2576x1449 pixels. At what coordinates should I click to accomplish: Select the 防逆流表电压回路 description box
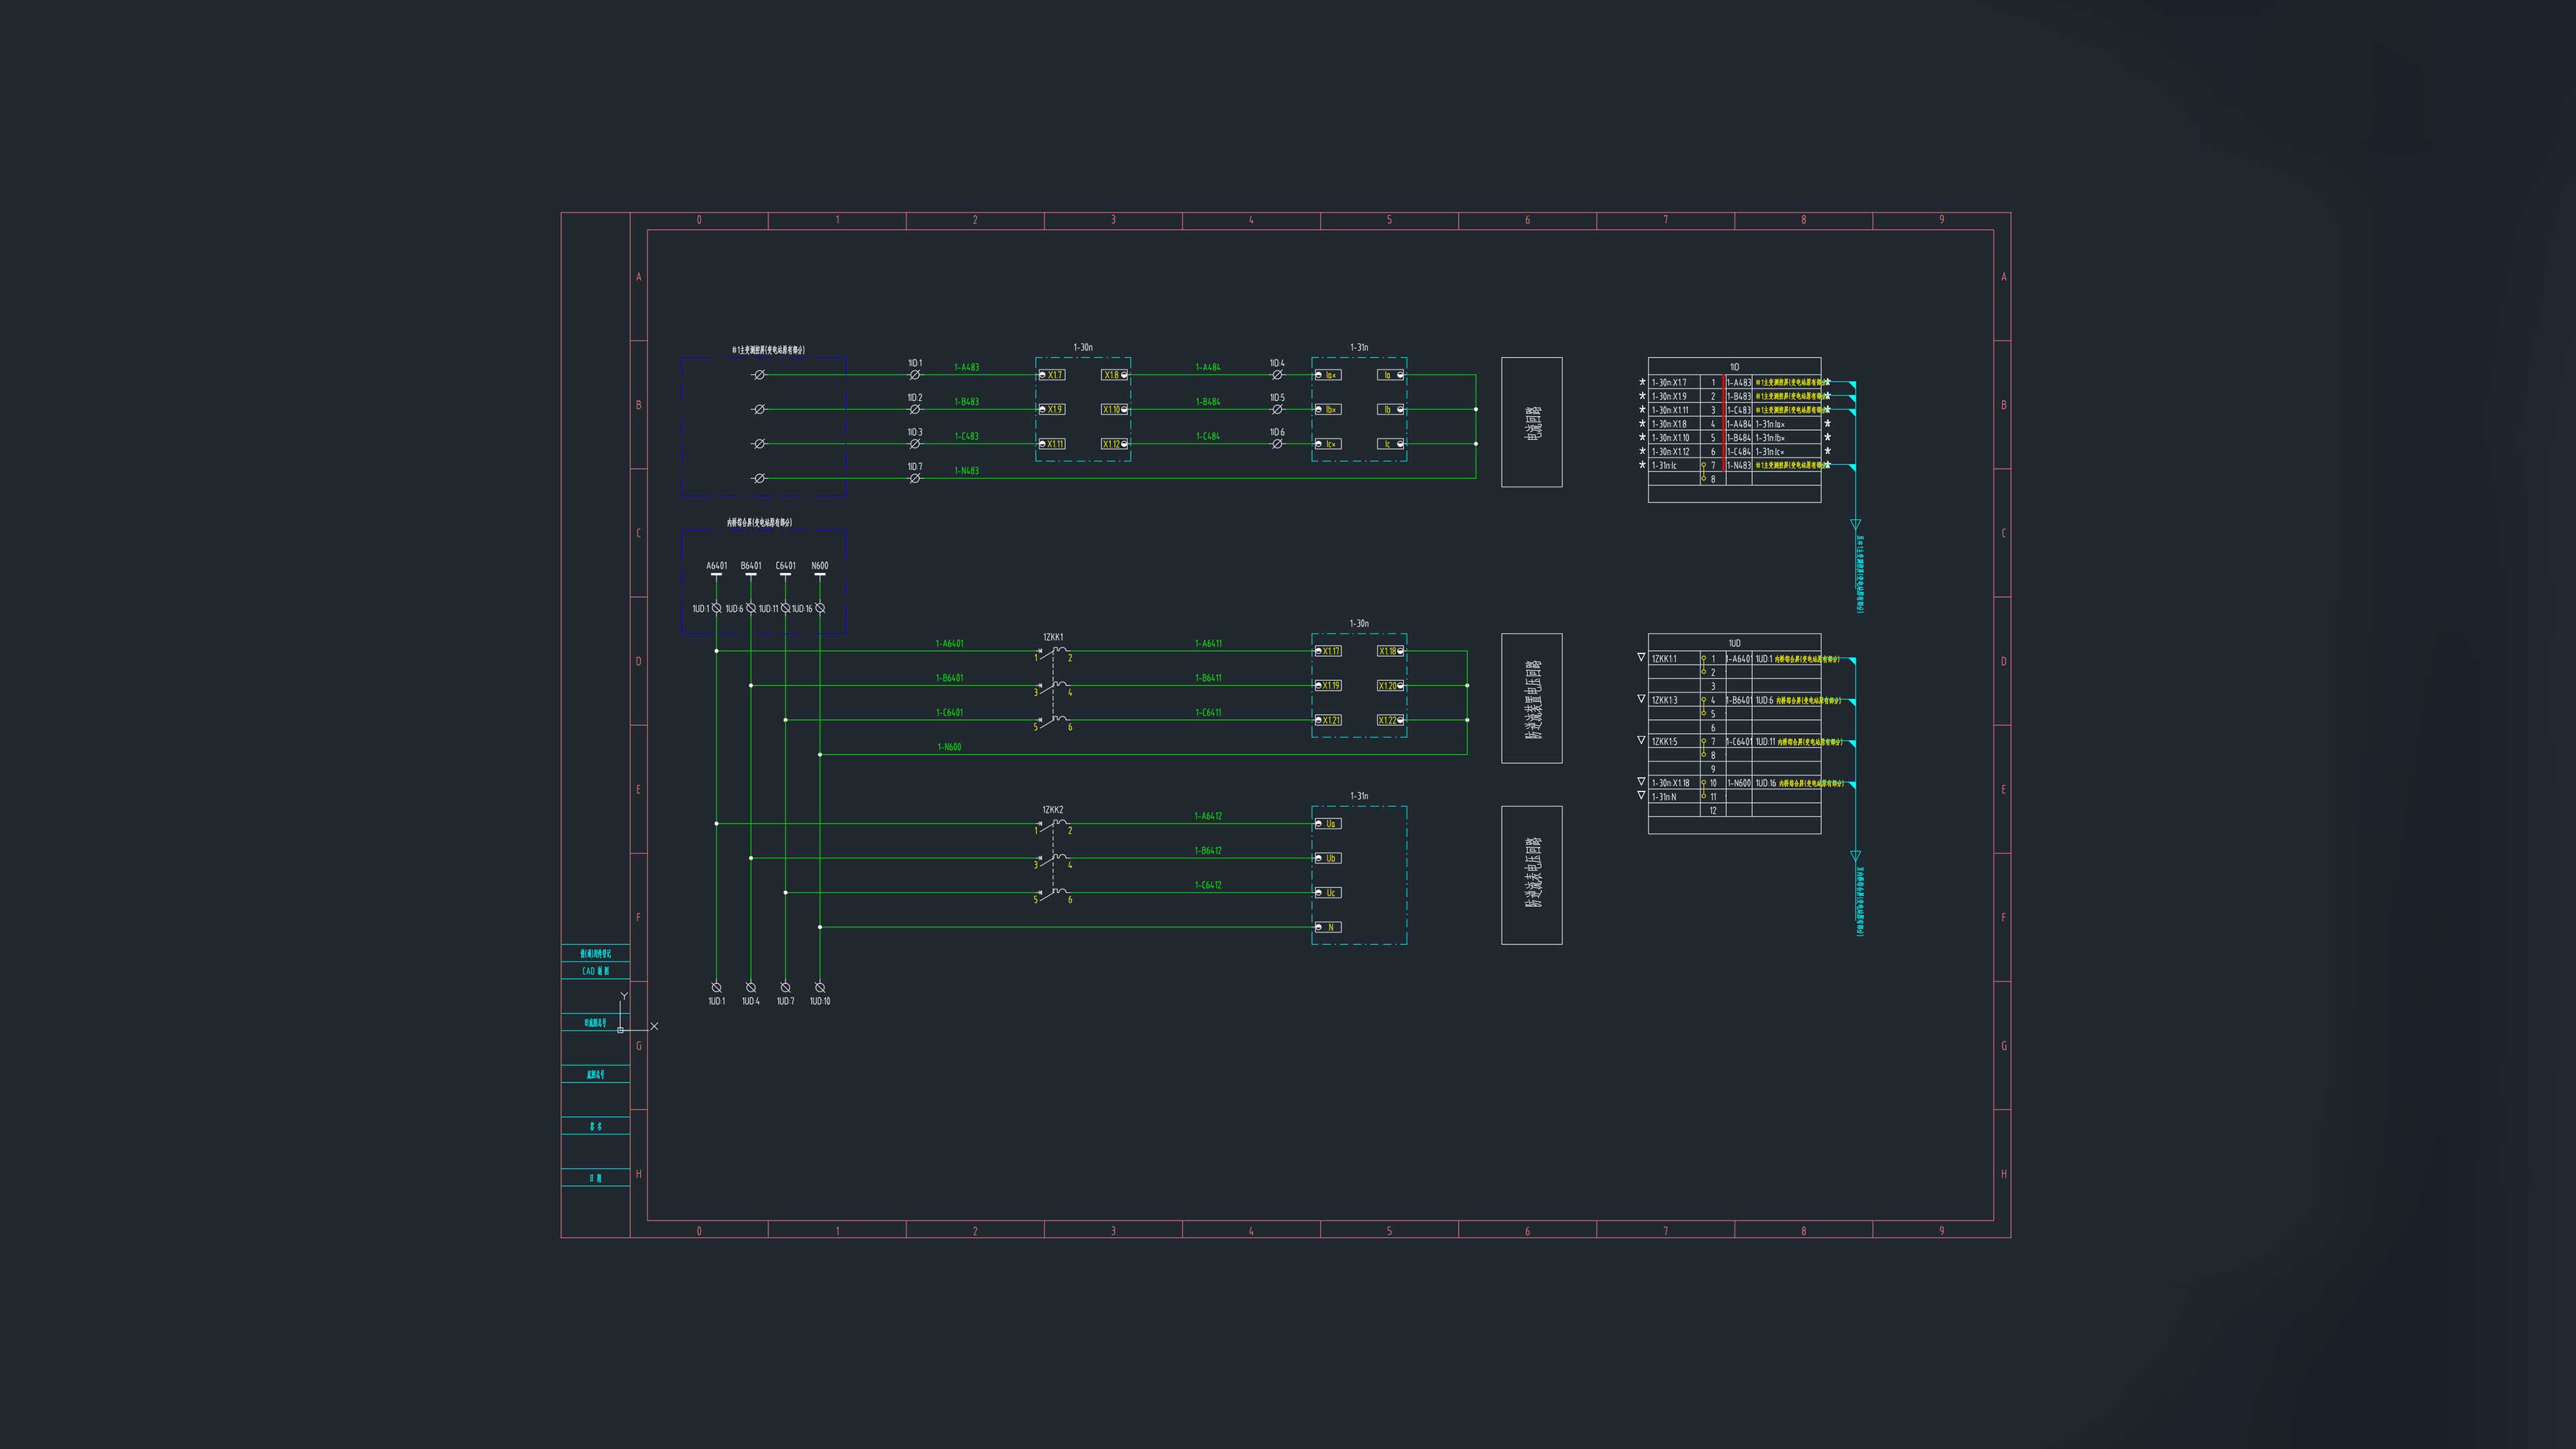[1532, 875]
